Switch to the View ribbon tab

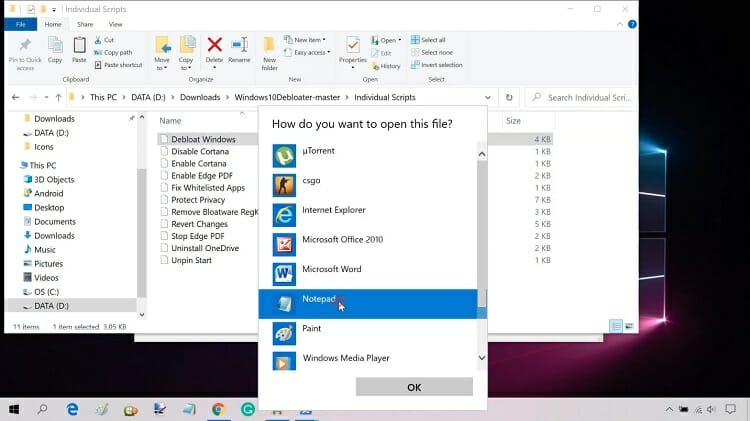(x=115, y=24)
